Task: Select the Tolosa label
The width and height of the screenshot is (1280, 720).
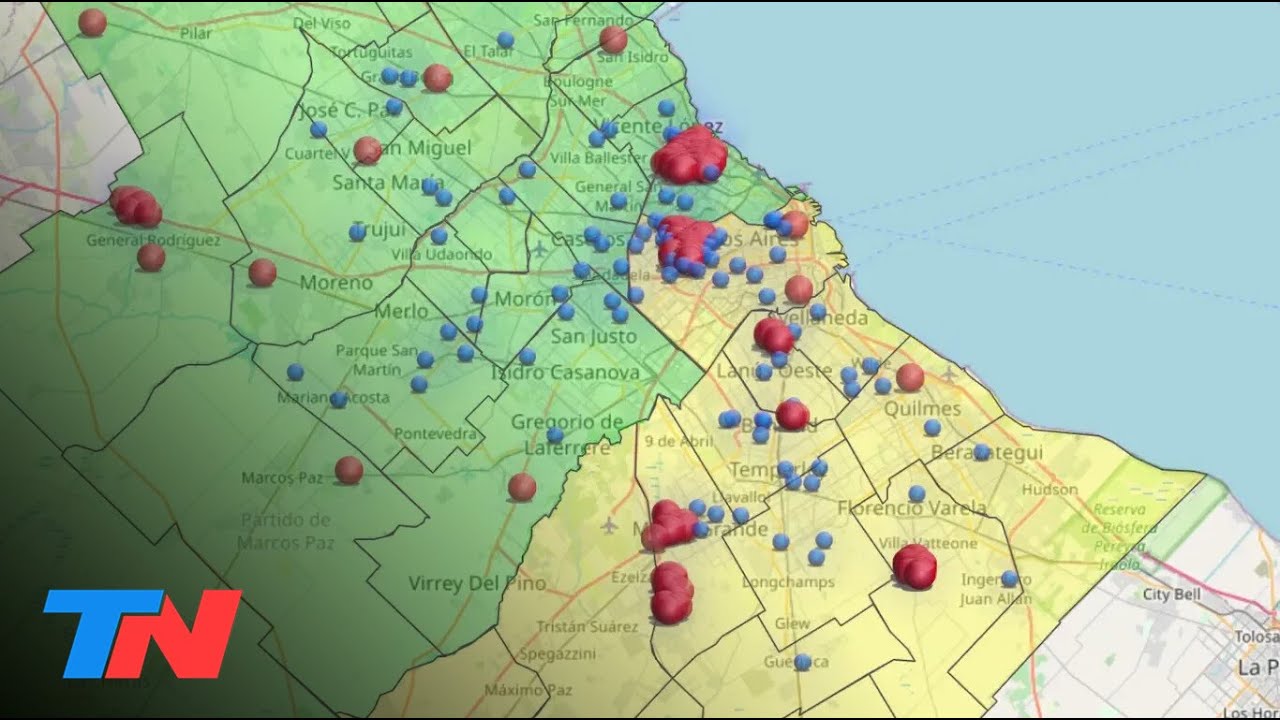Action: point(1256,638)
